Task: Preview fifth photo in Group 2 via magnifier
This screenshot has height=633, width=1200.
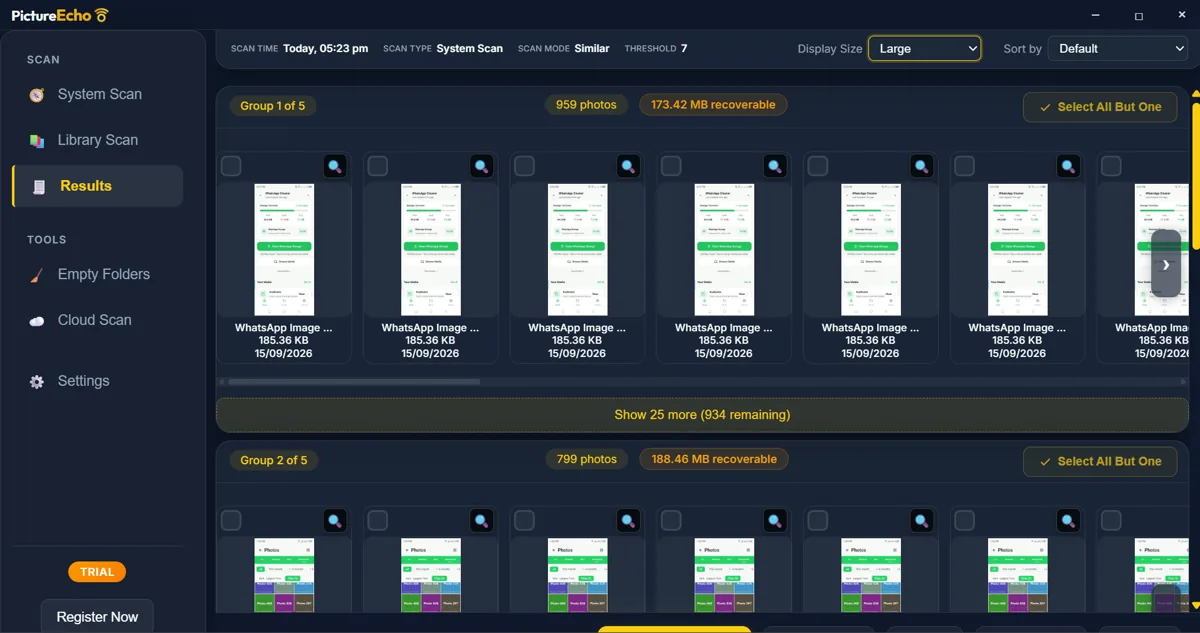Action: click(x=922, y=520)
